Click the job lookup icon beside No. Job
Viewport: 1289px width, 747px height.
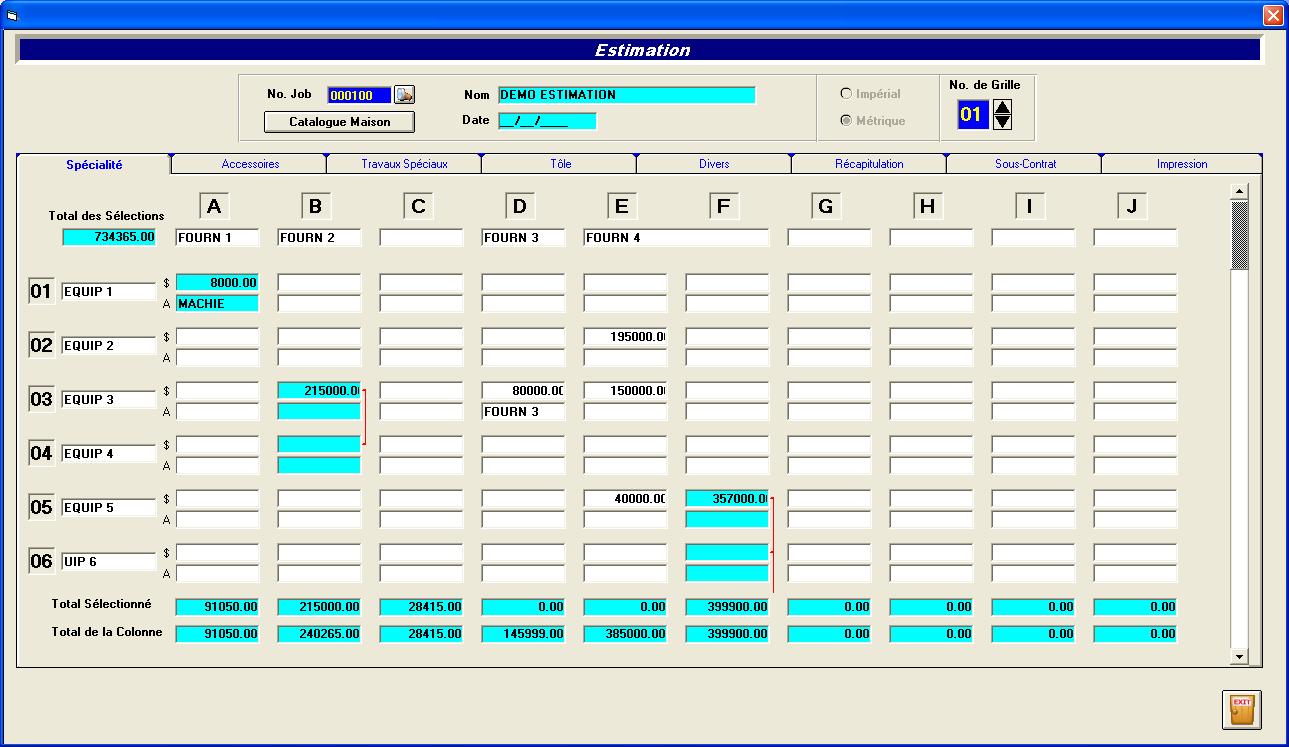(x=404, y=95)
